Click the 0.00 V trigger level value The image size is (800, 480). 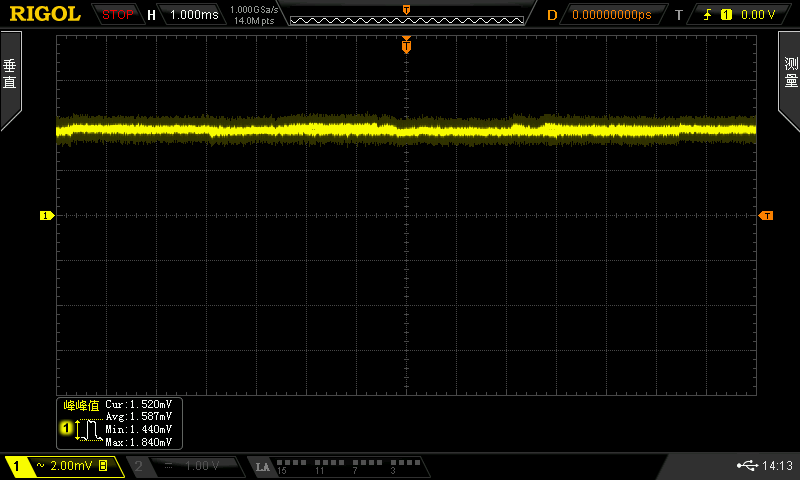tap(758, 15)
